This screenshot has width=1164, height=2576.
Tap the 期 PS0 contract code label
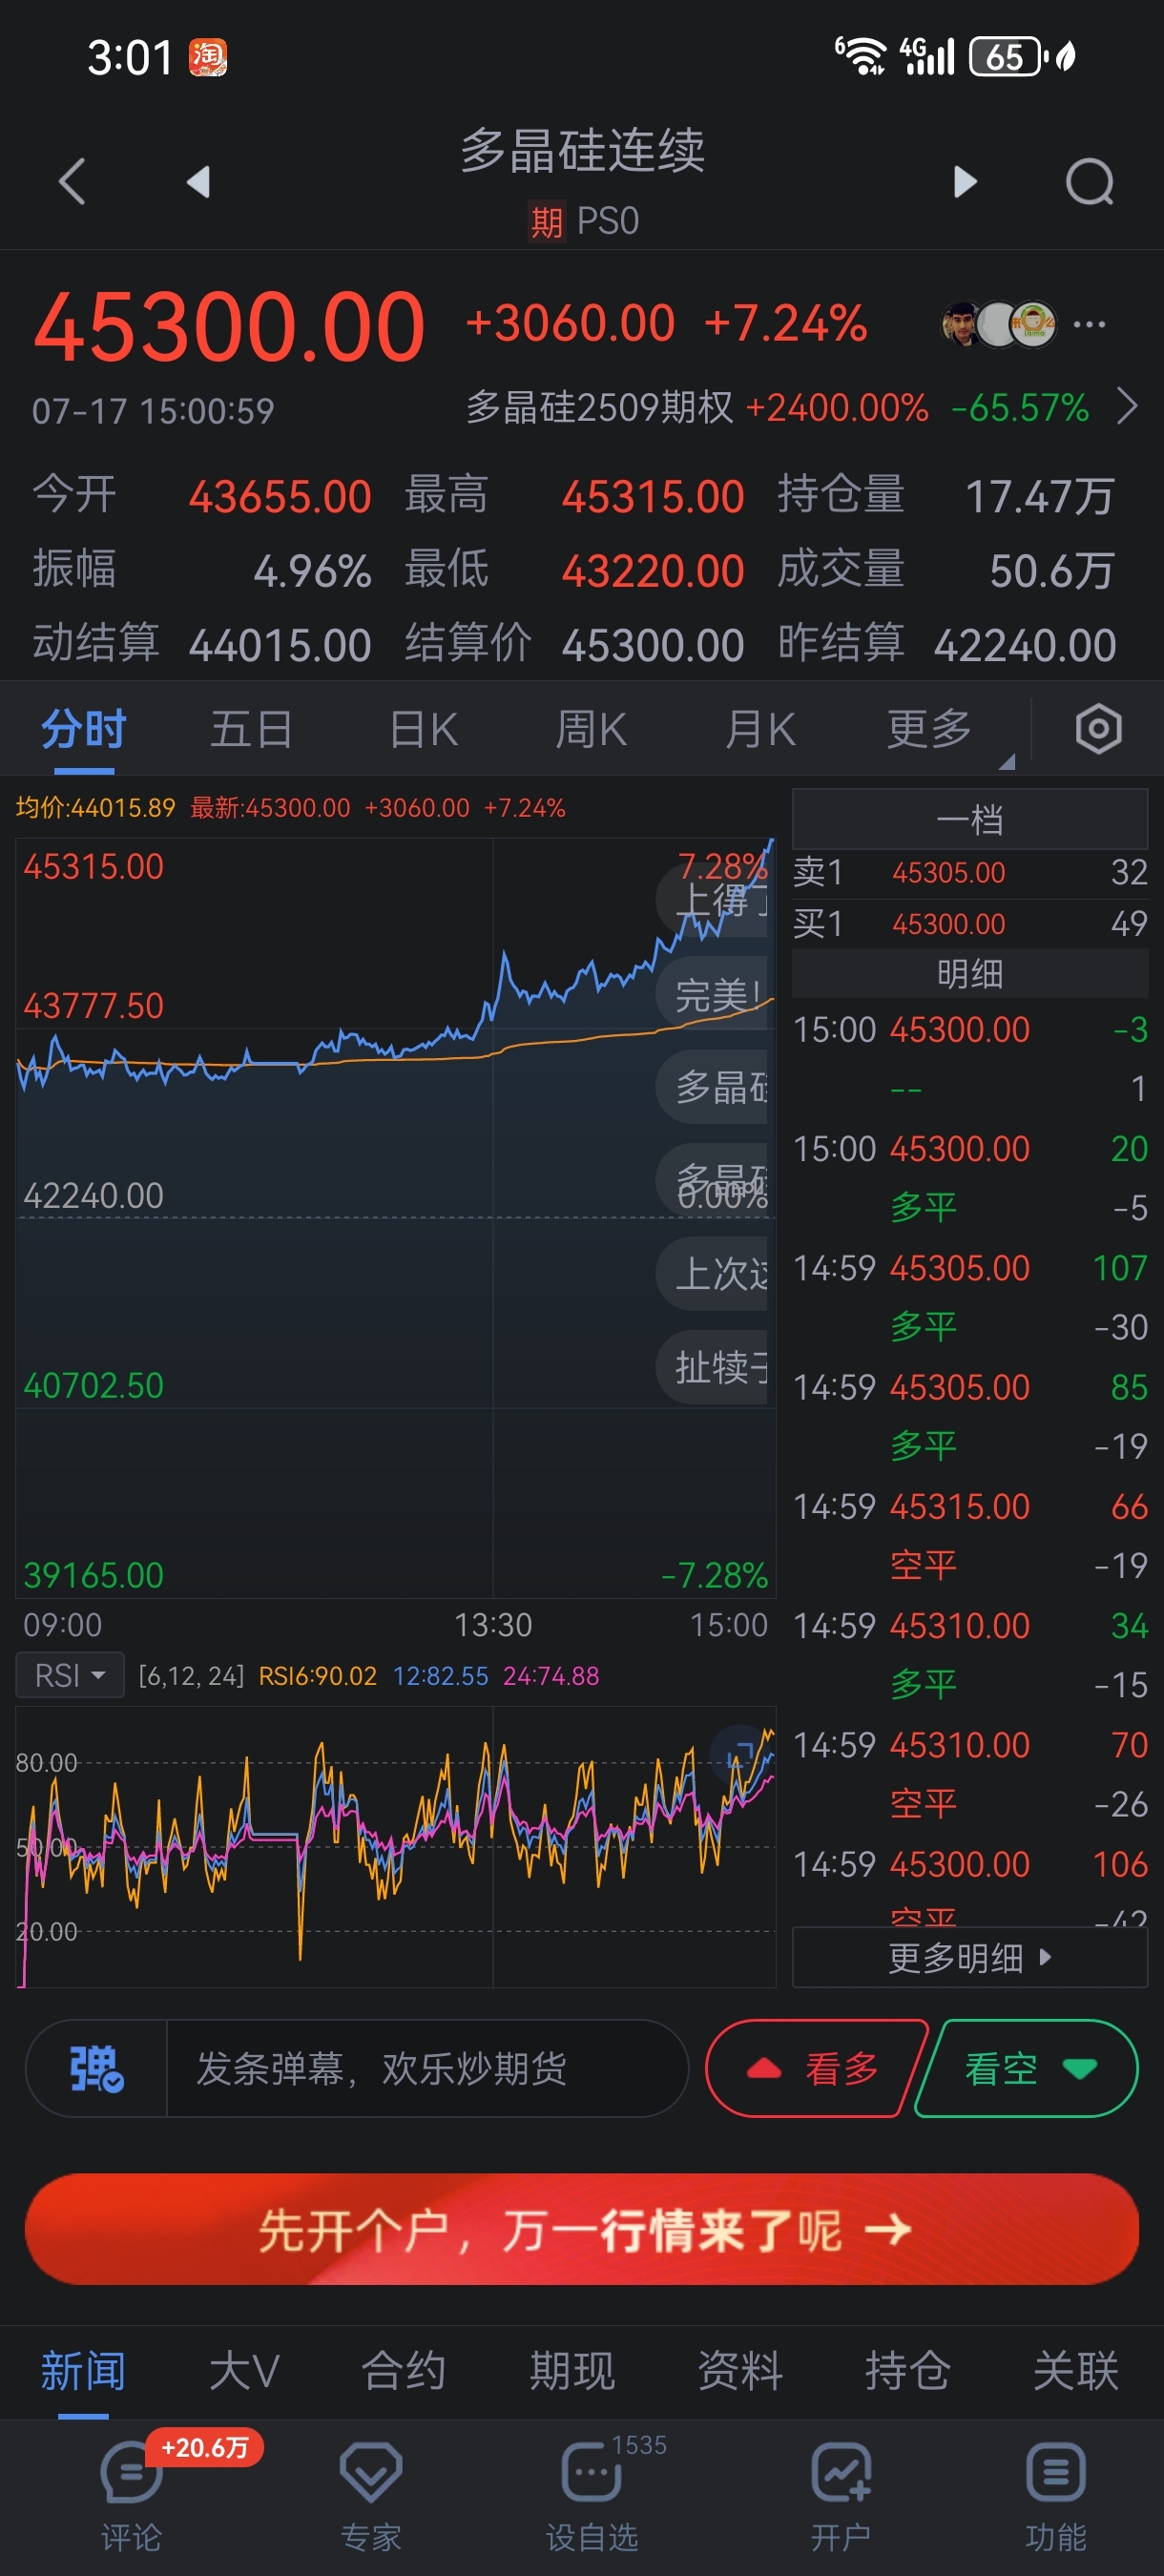[x=583, y=221]
